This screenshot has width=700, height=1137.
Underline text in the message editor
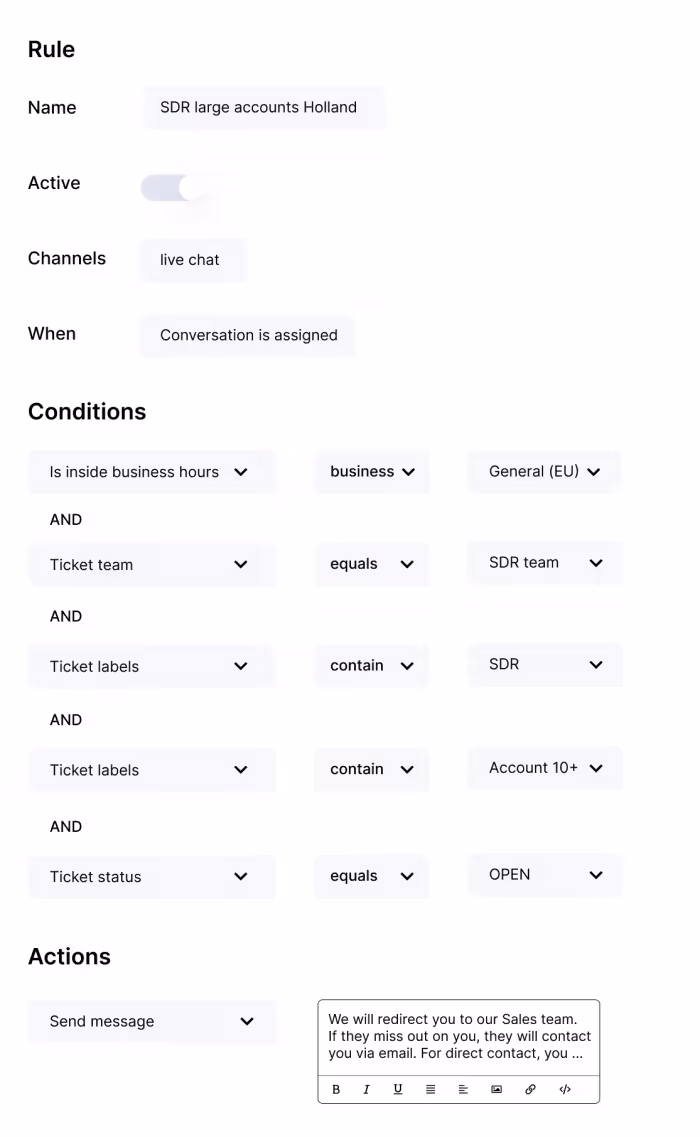(x=398, y=1090)
